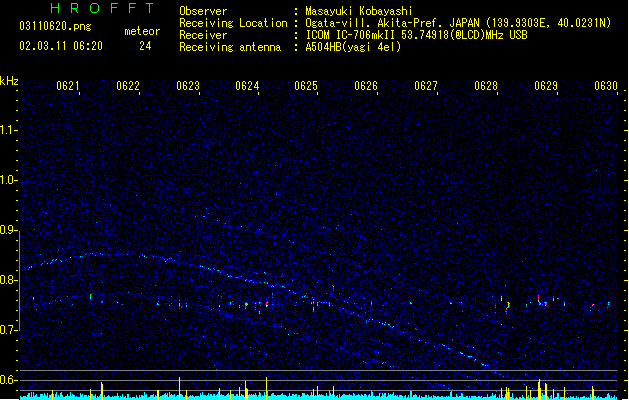Viewport: 629px width, 400px height.
Task: Click the Ogata-vill. Akita-Pref. JAPAN location text
Action: point(458,23)
